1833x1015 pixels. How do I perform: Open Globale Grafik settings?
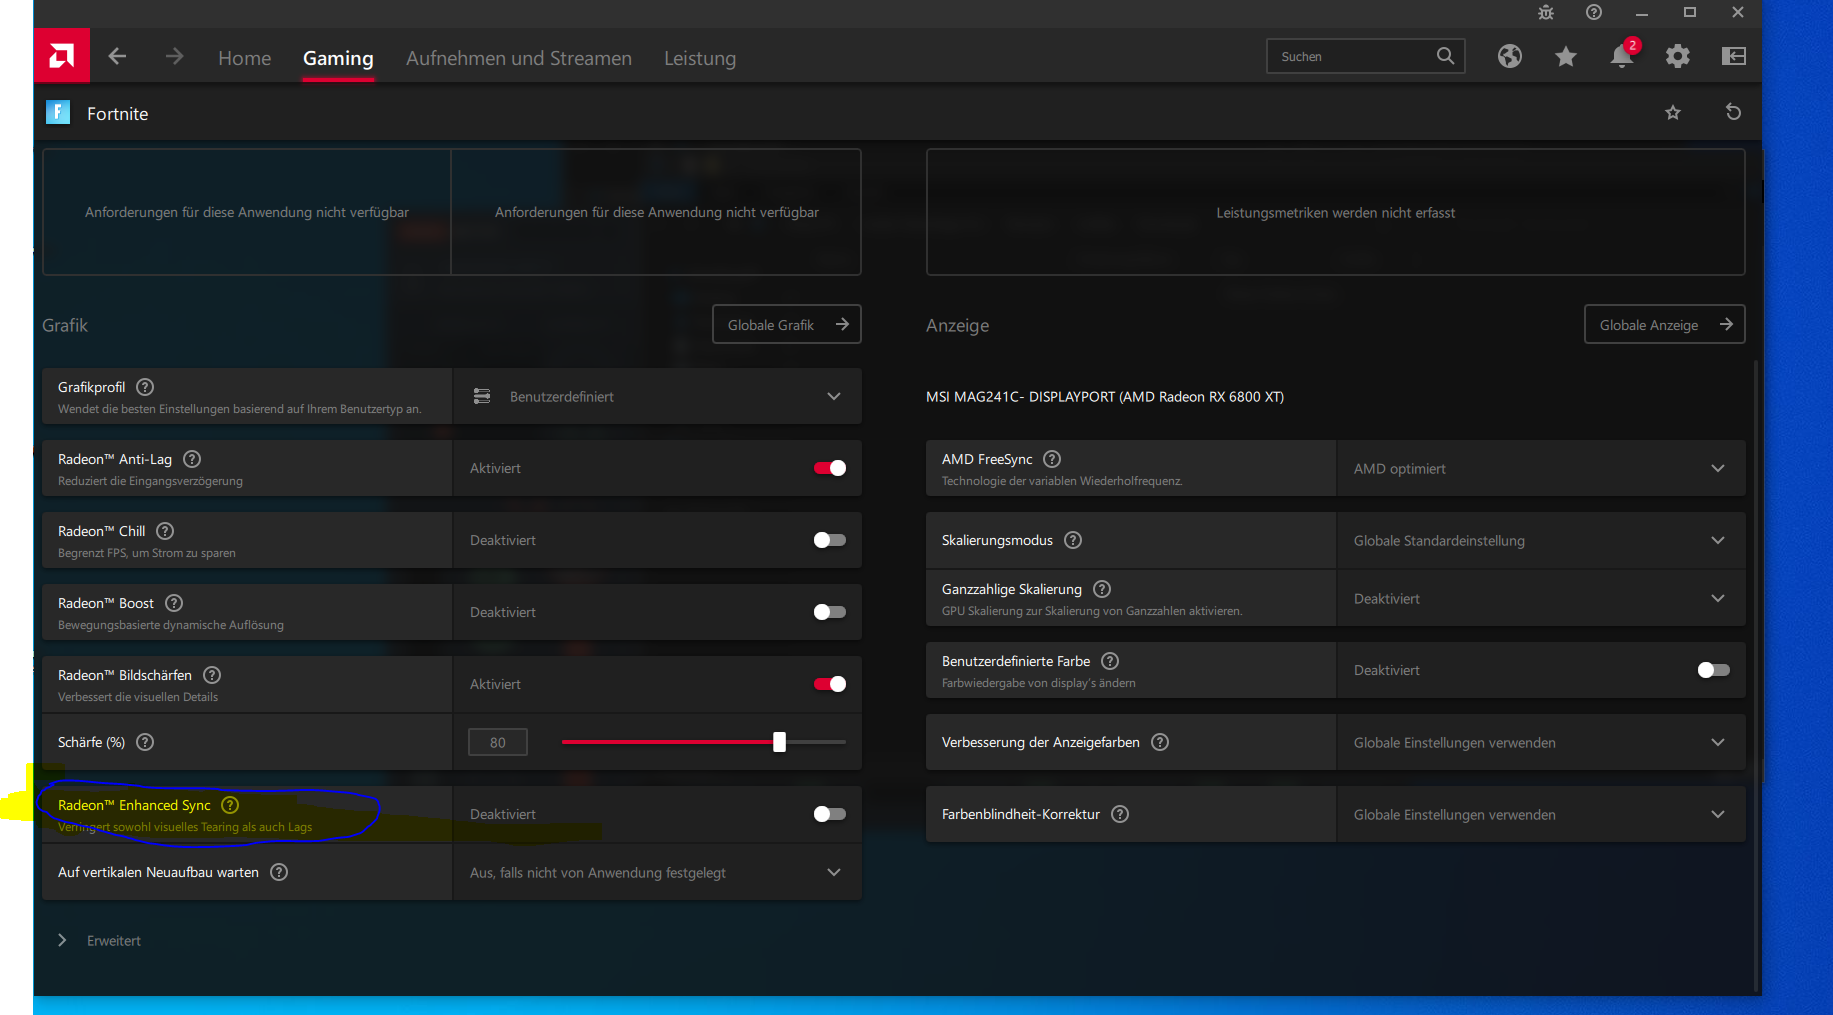pyautogui.click(x=787, y=324)
